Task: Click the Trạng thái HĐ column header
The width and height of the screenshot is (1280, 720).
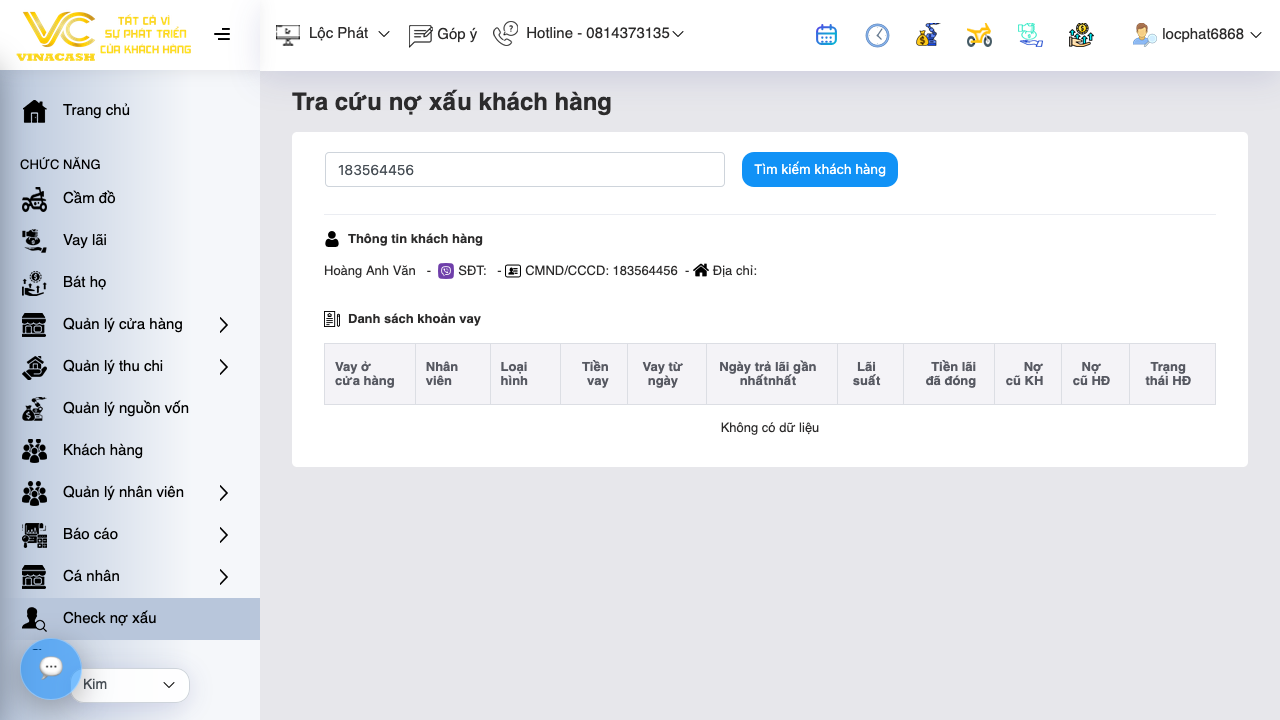Action: tap(1172, 374)
